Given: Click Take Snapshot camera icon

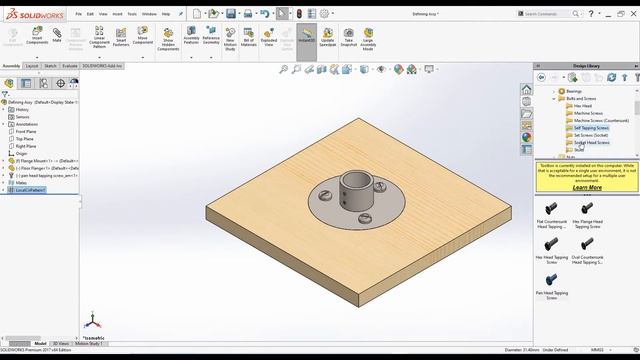Looking at the screenshot, I should point(349,37).
